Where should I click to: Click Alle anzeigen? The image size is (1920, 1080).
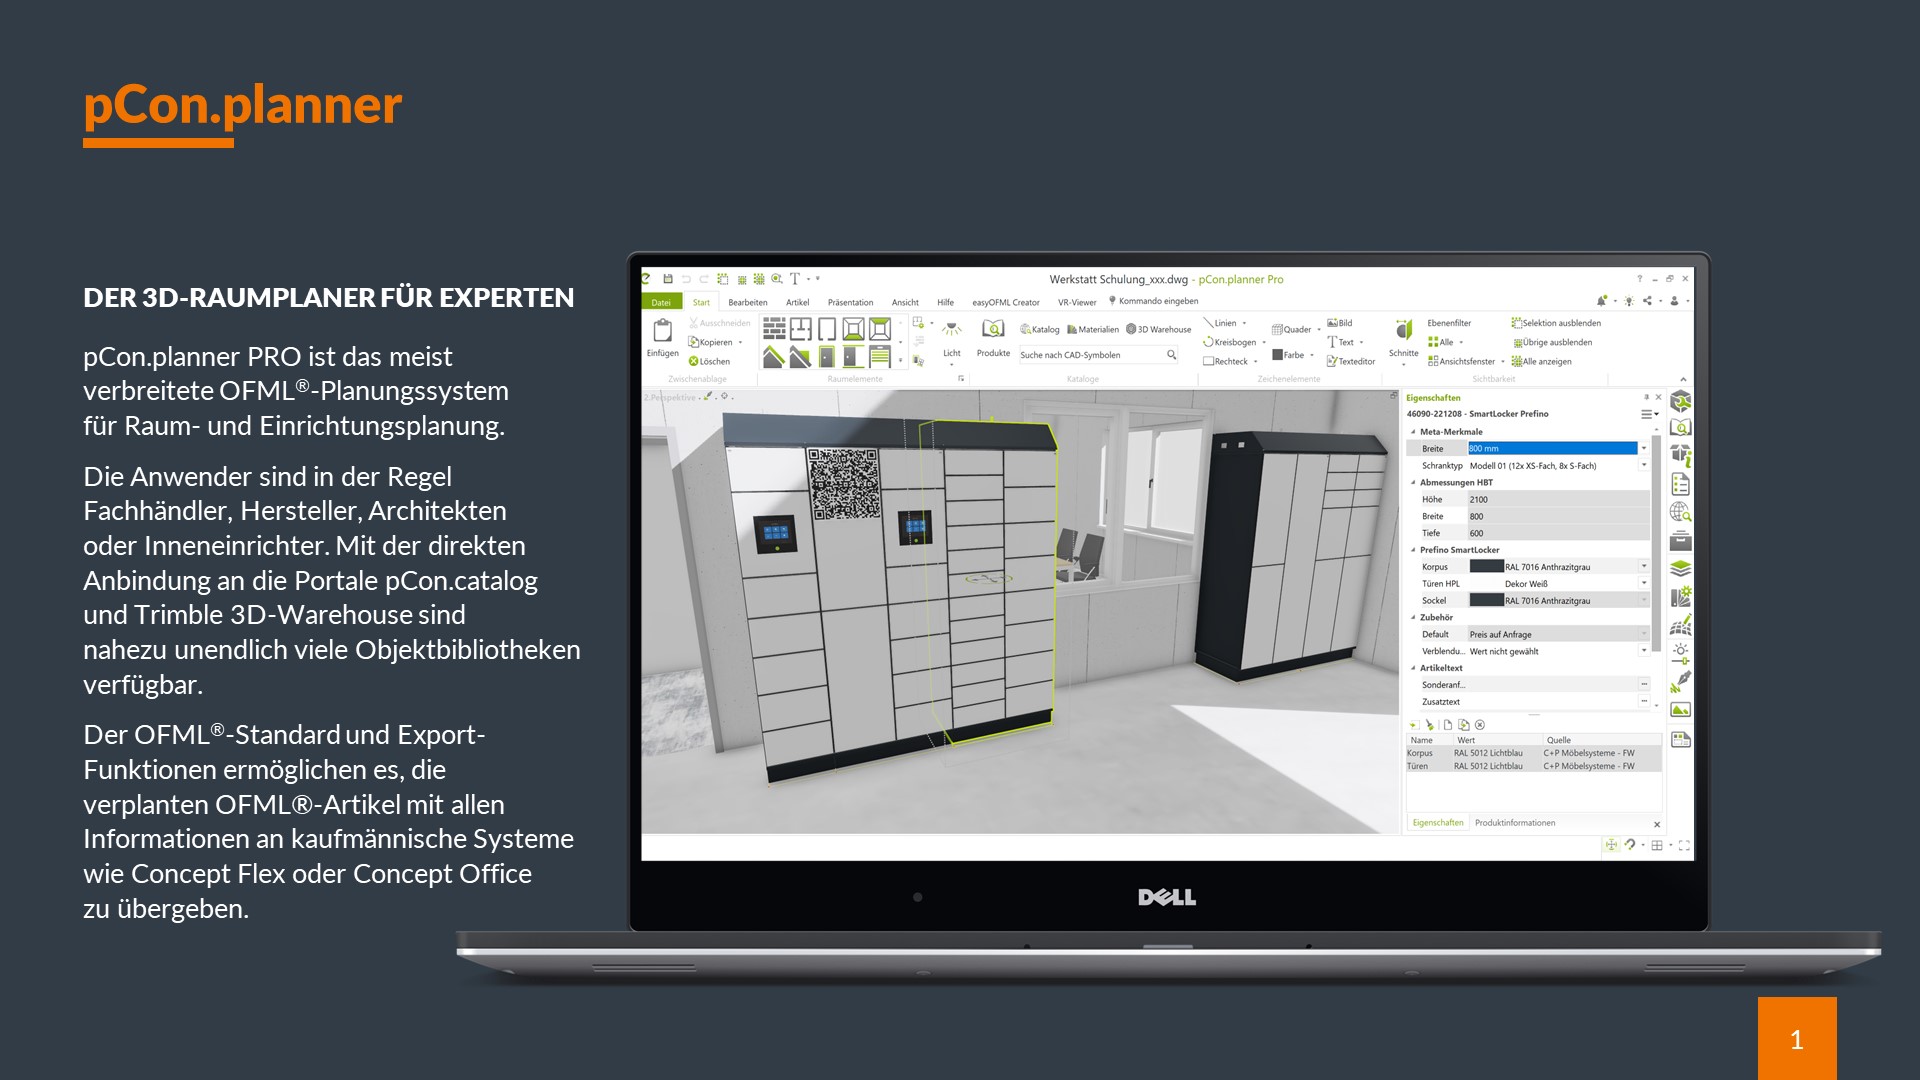(x=1541, y=362)
